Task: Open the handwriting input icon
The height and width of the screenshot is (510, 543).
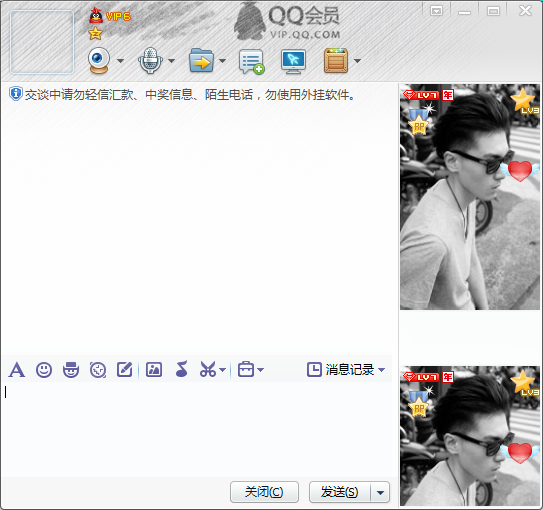Action: [125, 369]
